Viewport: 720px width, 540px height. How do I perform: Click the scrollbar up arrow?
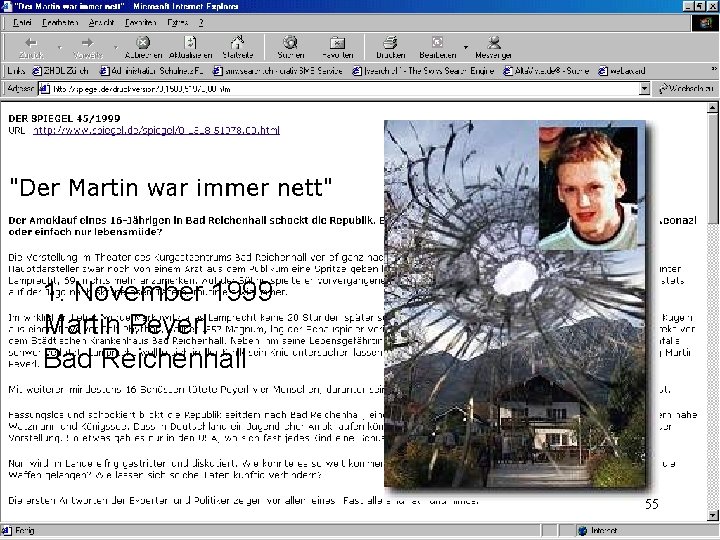(713, 108)
